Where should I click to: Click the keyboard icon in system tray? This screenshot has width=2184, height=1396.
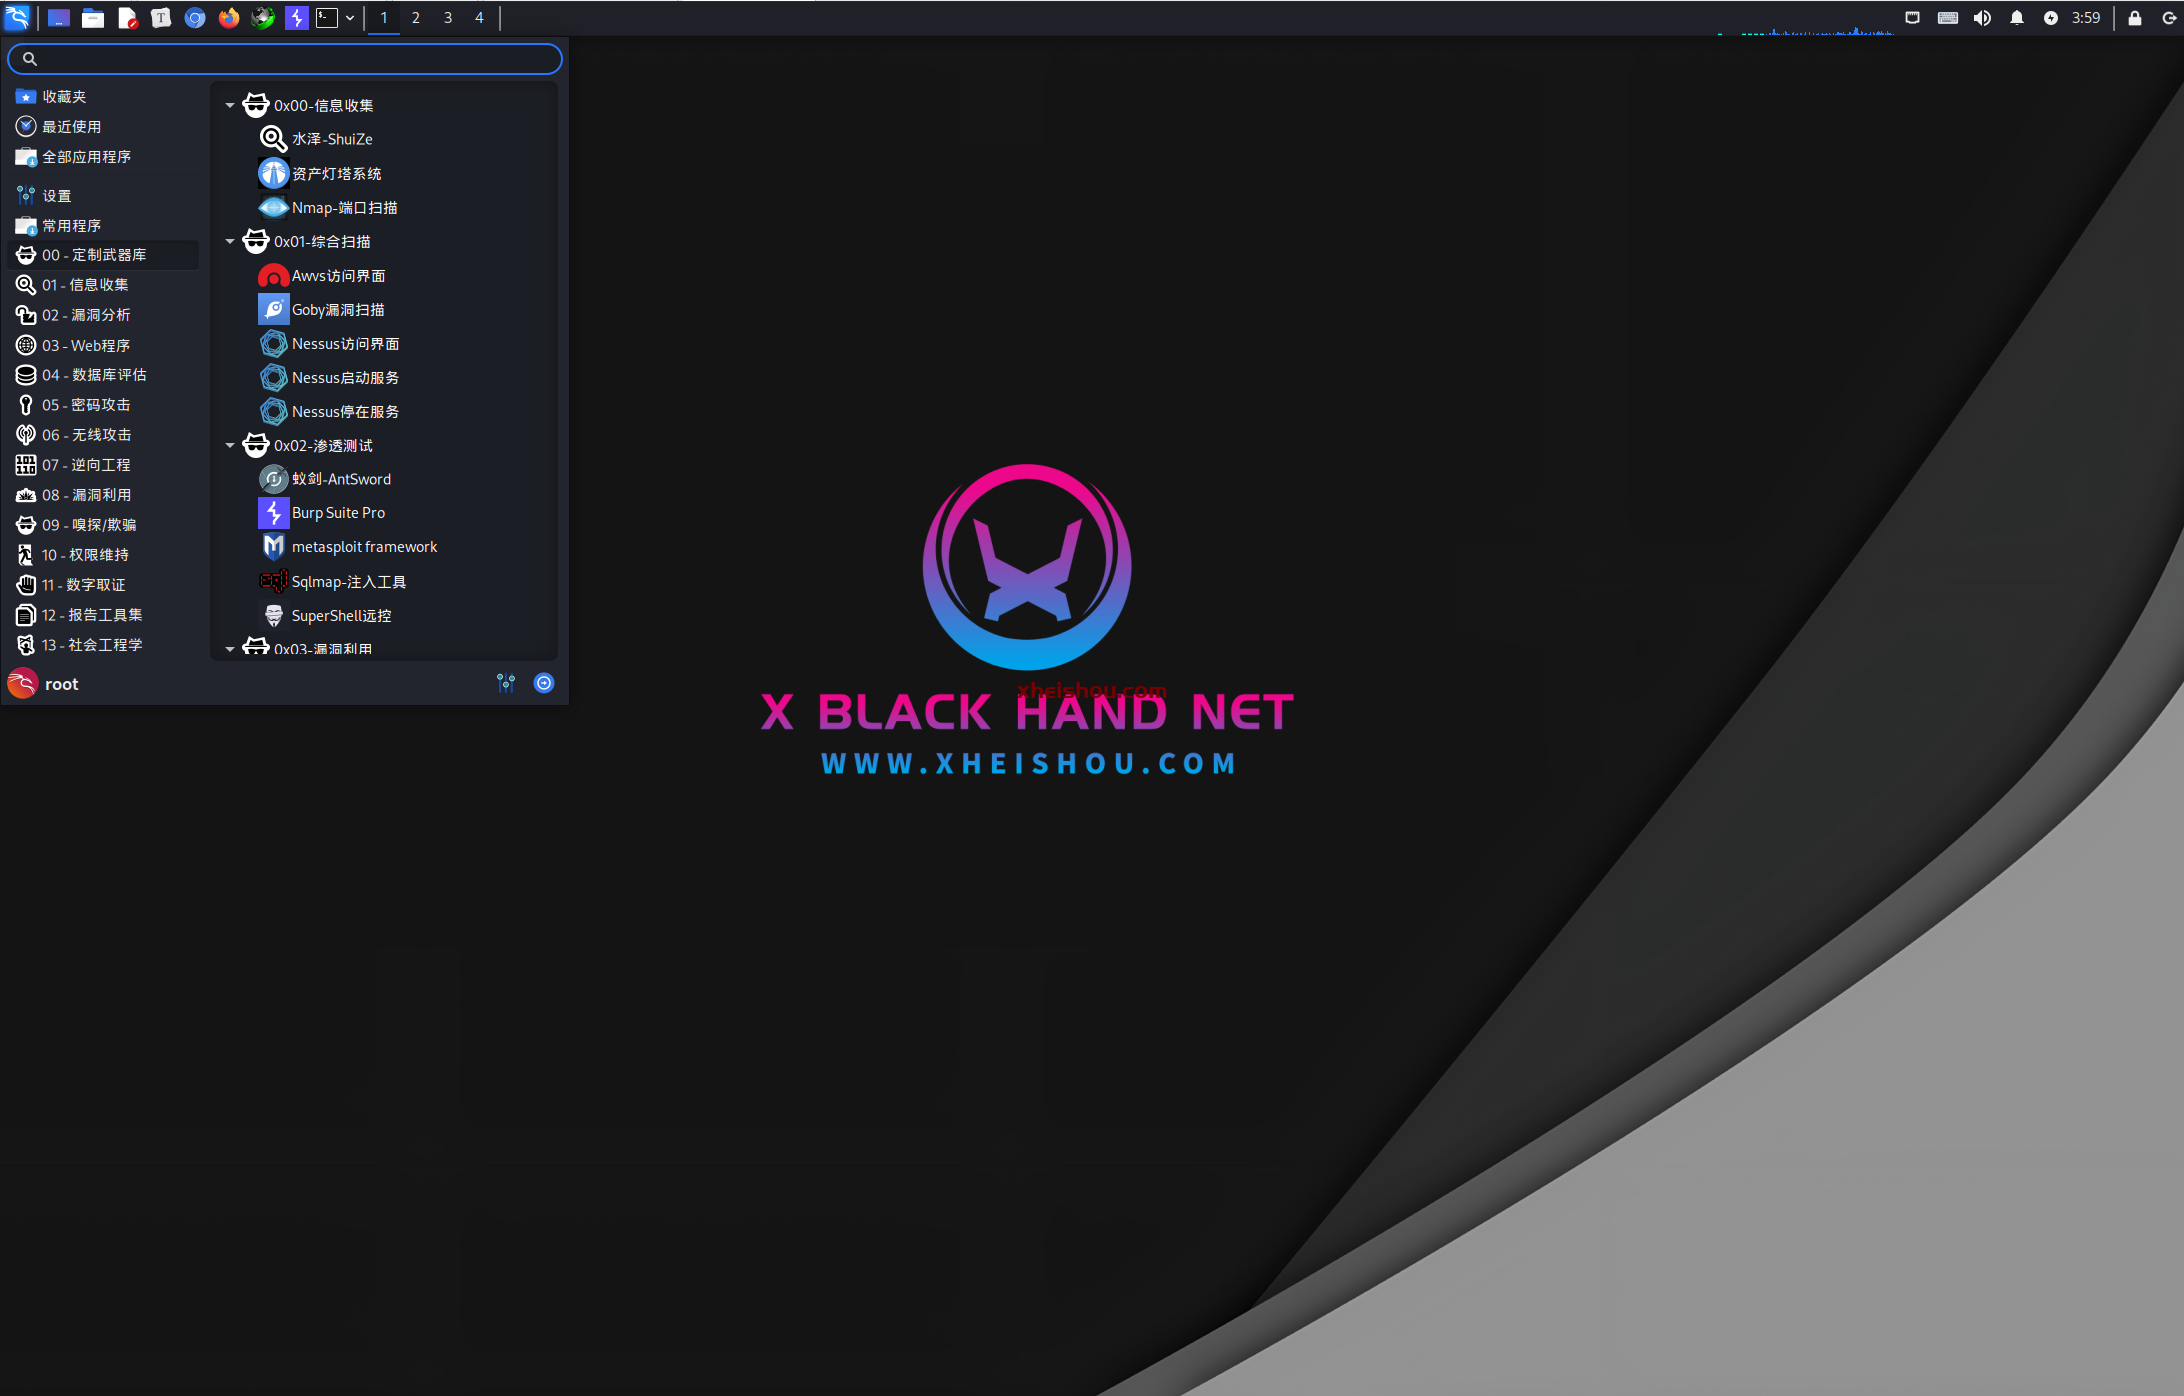[x=1948, y=18]
